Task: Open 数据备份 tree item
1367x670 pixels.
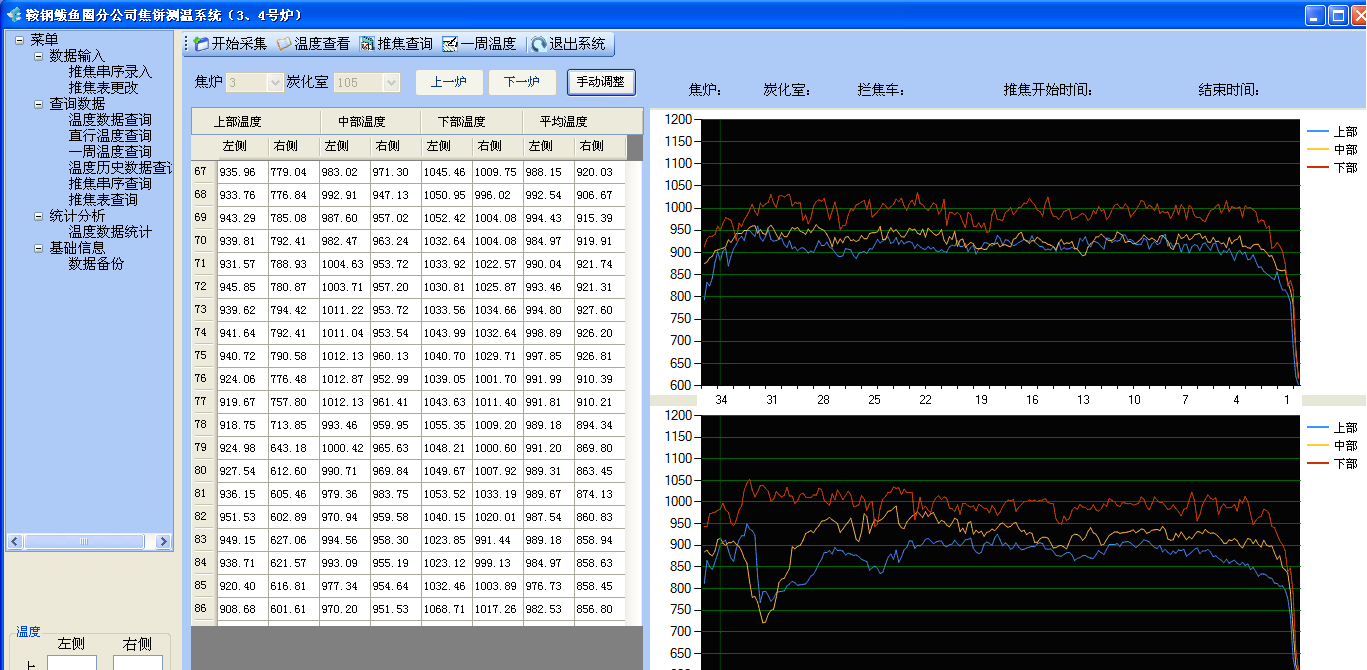Action: (96, 264)
